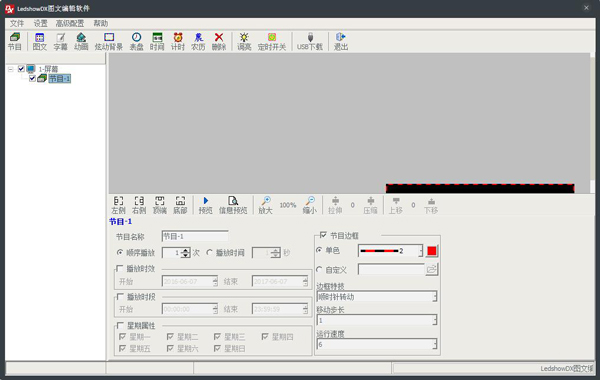Open the 播放时效 end date picker

[x=305, y=282]
